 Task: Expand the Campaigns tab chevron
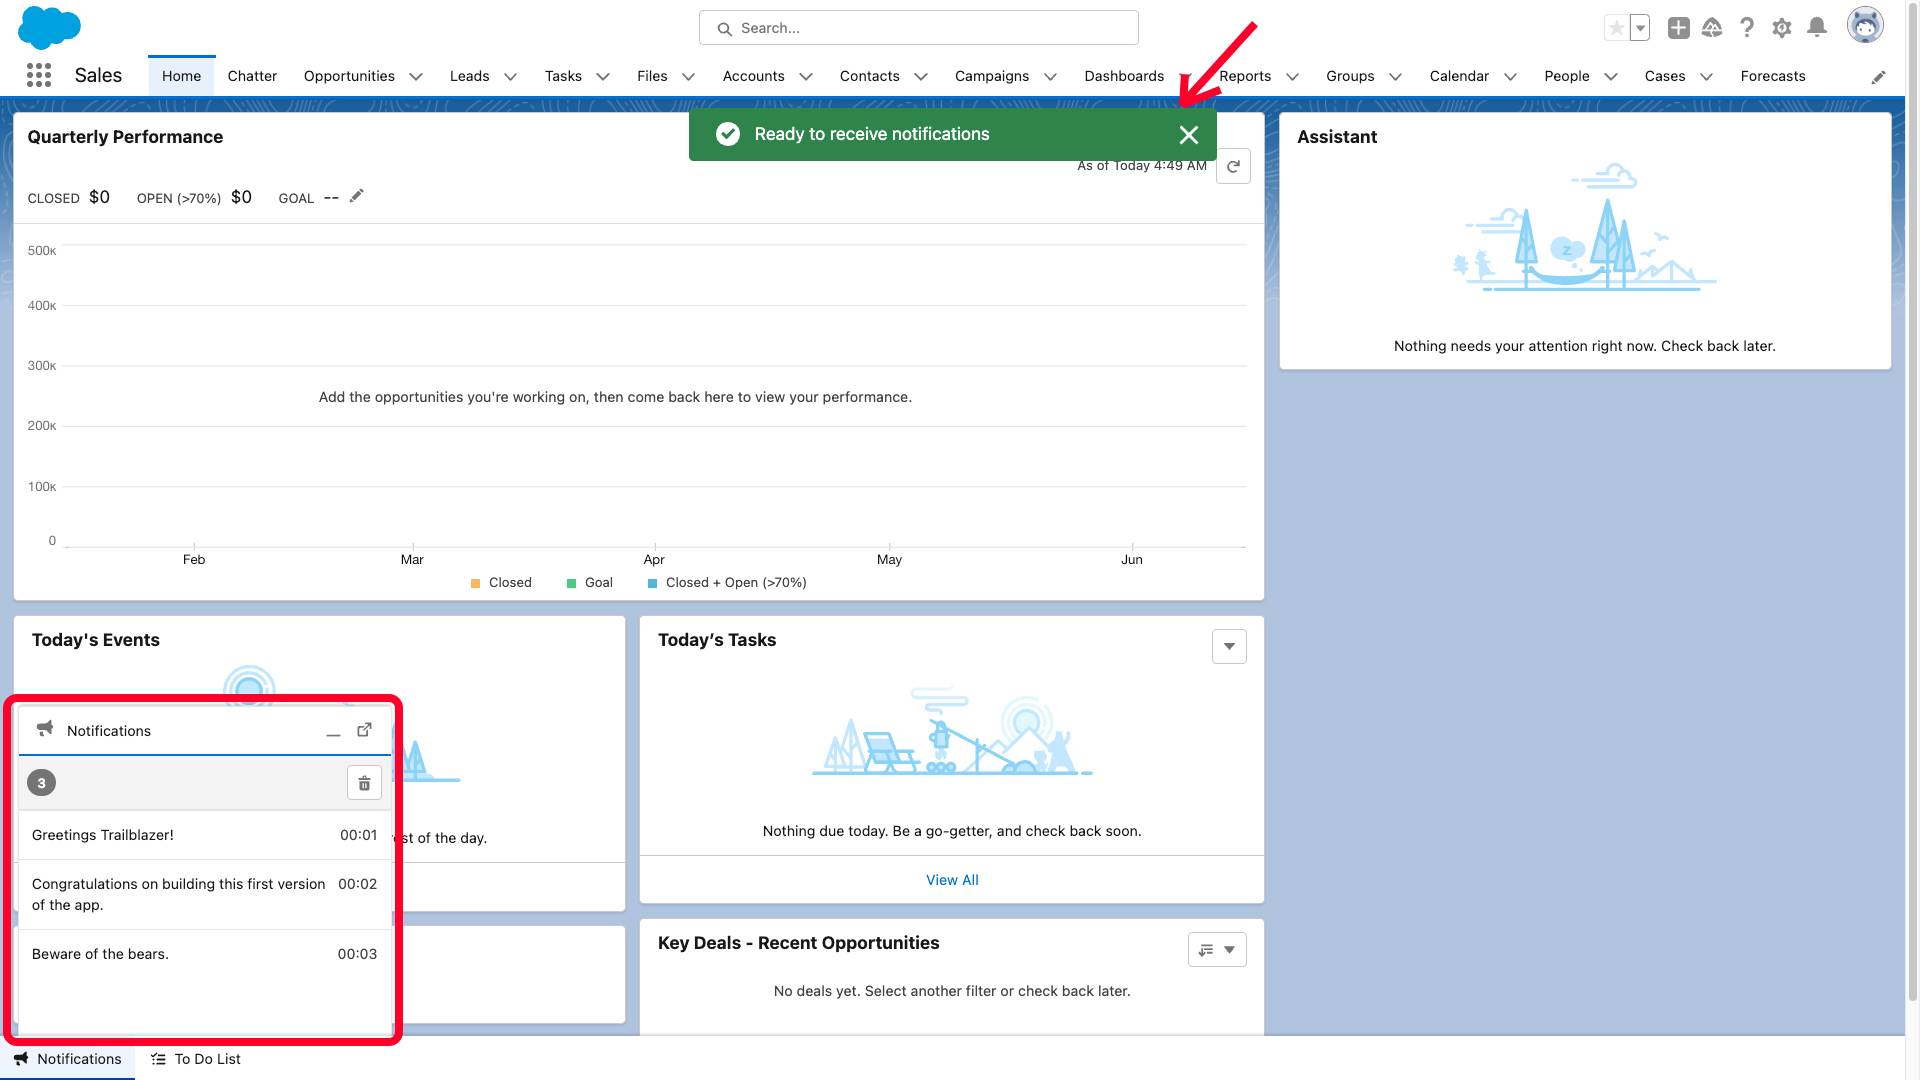[1050, 77]
